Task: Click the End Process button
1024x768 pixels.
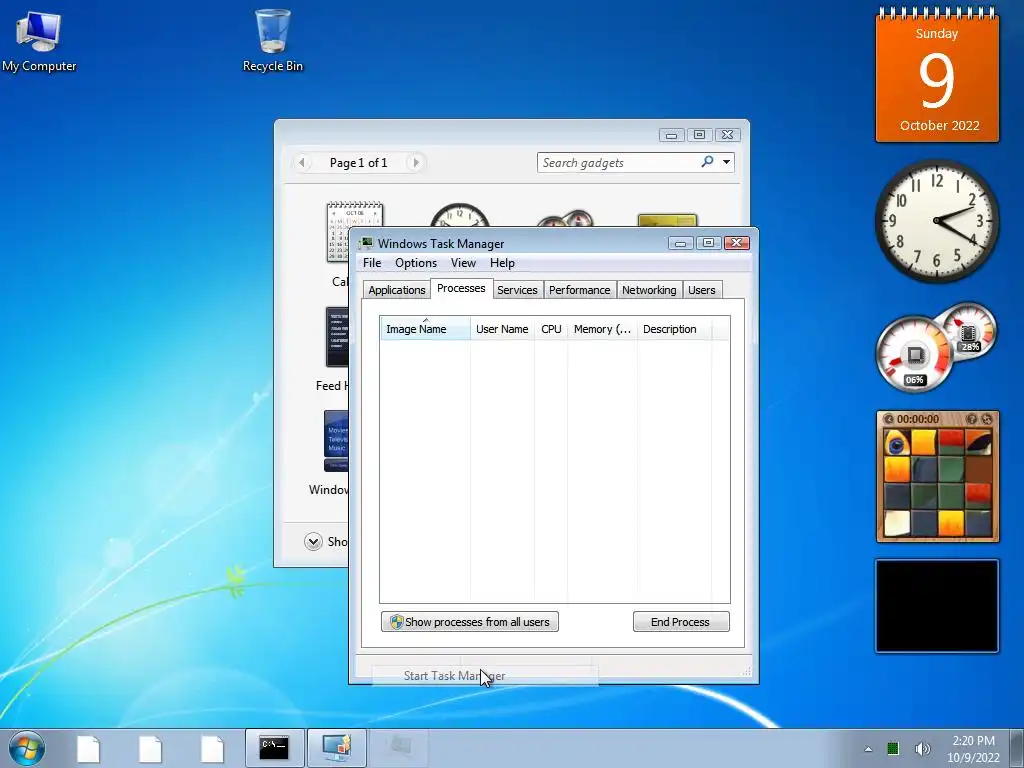Action: 681,622
